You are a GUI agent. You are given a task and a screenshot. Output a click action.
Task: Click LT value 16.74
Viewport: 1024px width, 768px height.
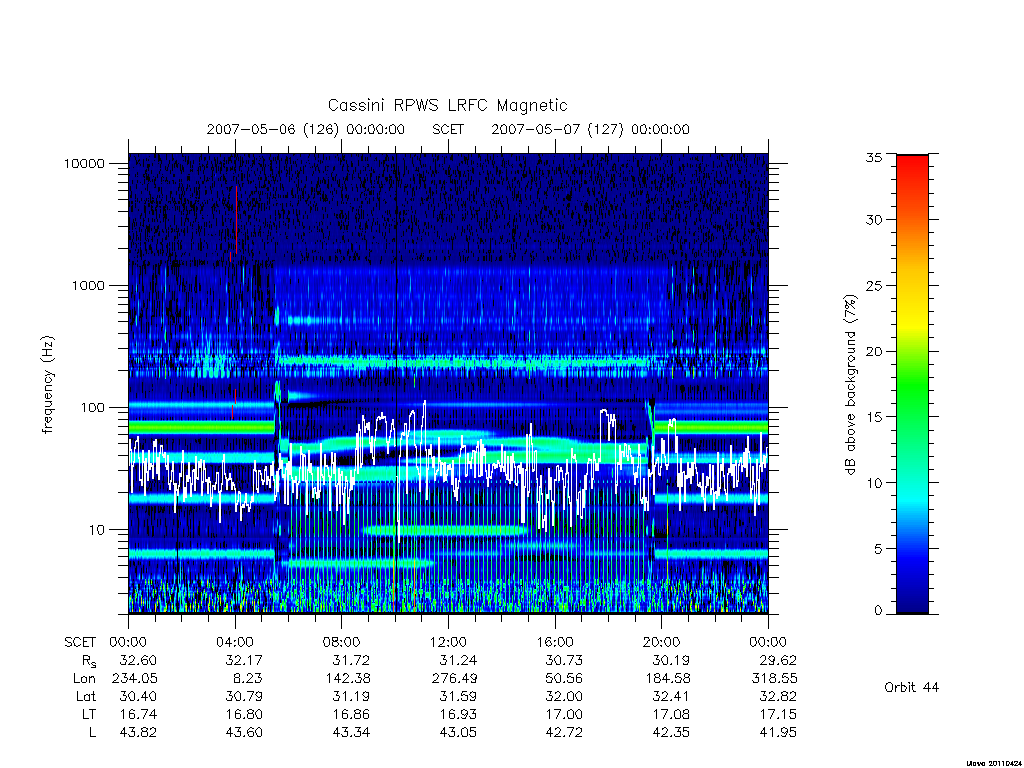pyautogui.click(x=138, y=714)
